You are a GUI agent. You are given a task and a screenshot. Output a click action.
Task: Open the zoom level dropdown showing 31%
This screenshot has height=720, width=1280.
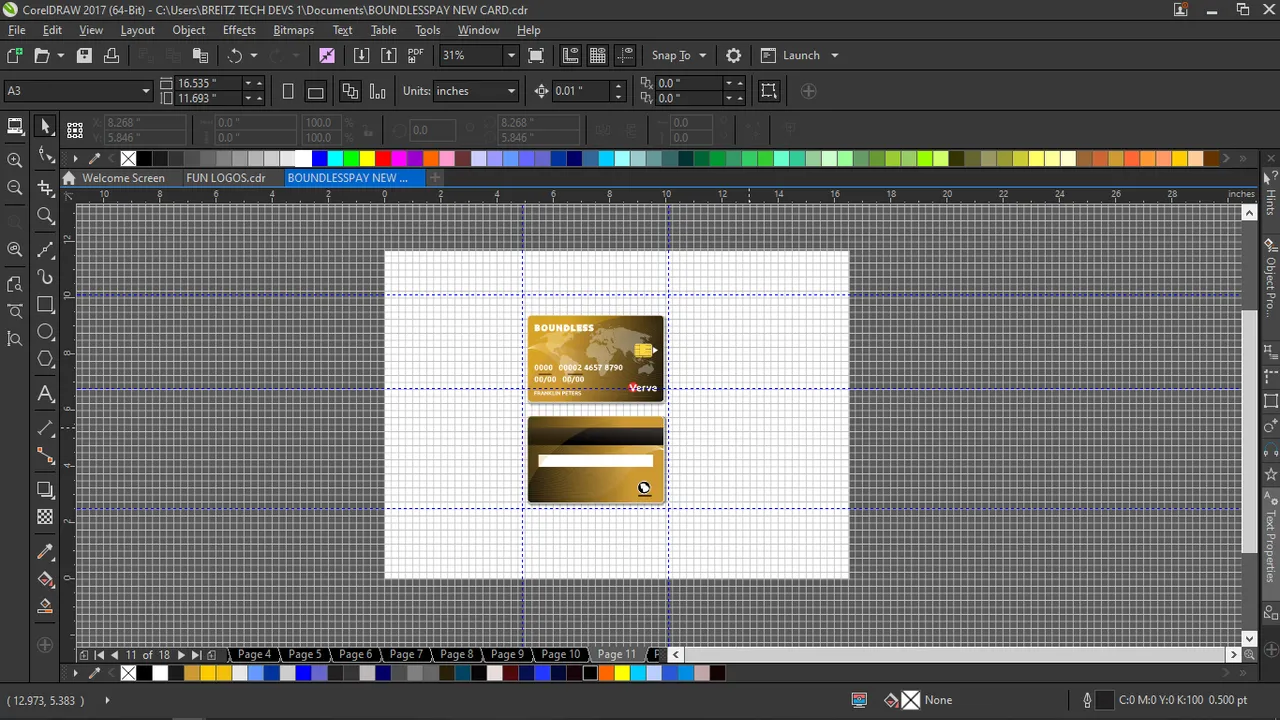[x=511, y=55]
